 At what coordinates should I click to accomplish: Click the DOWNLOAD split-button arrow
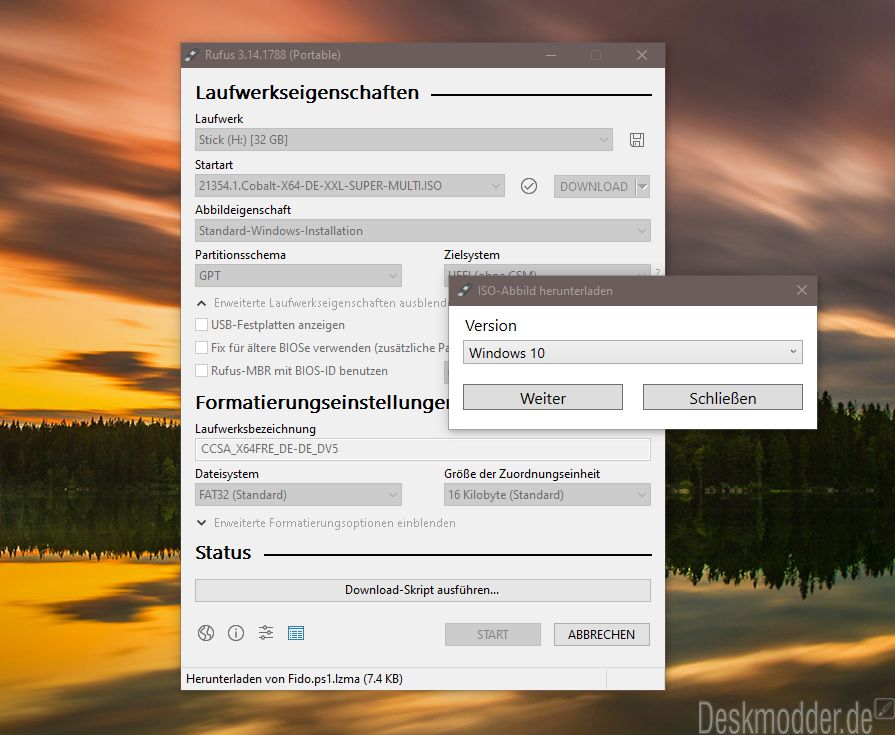coord(643,187)
